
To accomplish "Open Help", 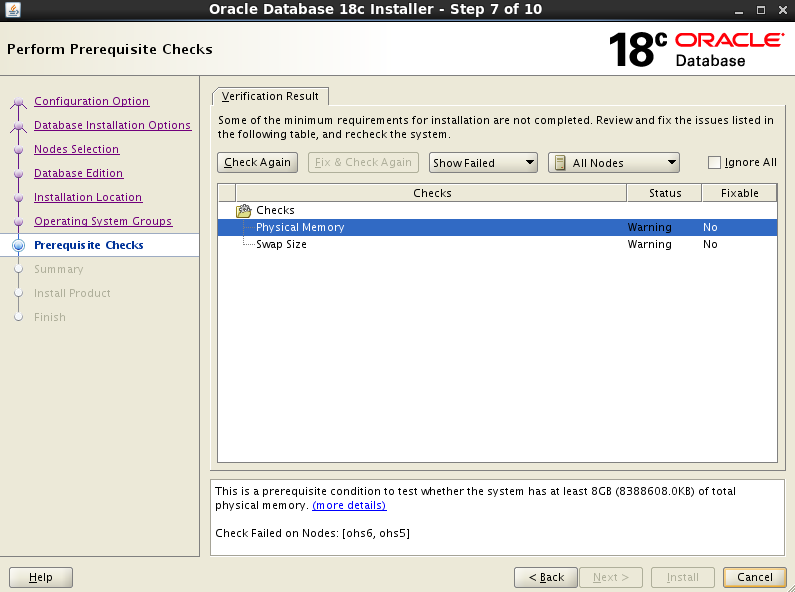I will pyautogui.click(x=41, y=577).
